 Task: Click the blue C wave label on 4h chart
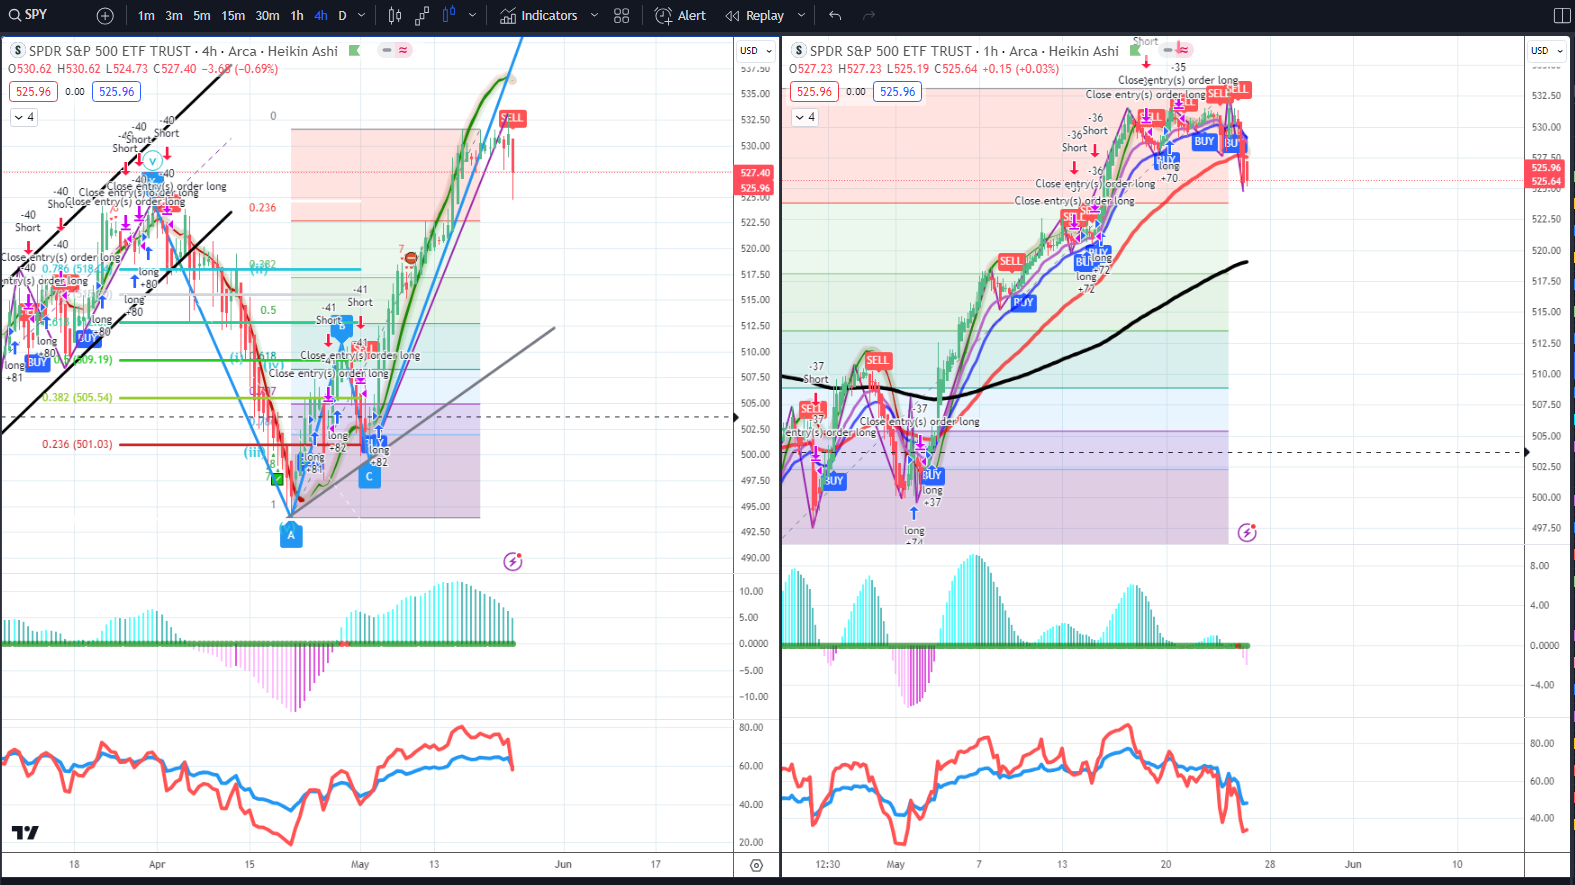369,477
